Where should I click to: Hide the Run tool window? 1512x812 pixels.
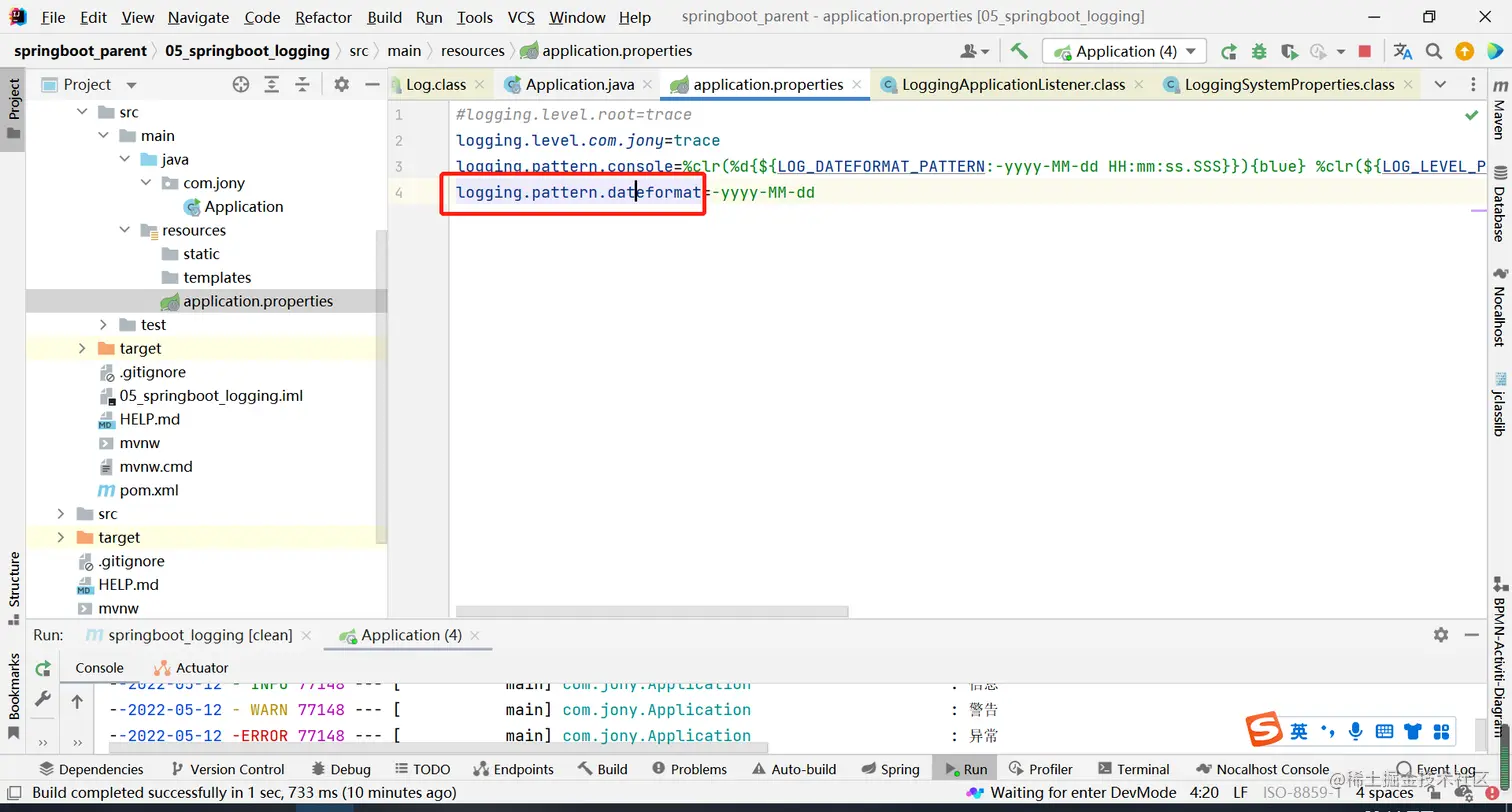point(1472,635)
